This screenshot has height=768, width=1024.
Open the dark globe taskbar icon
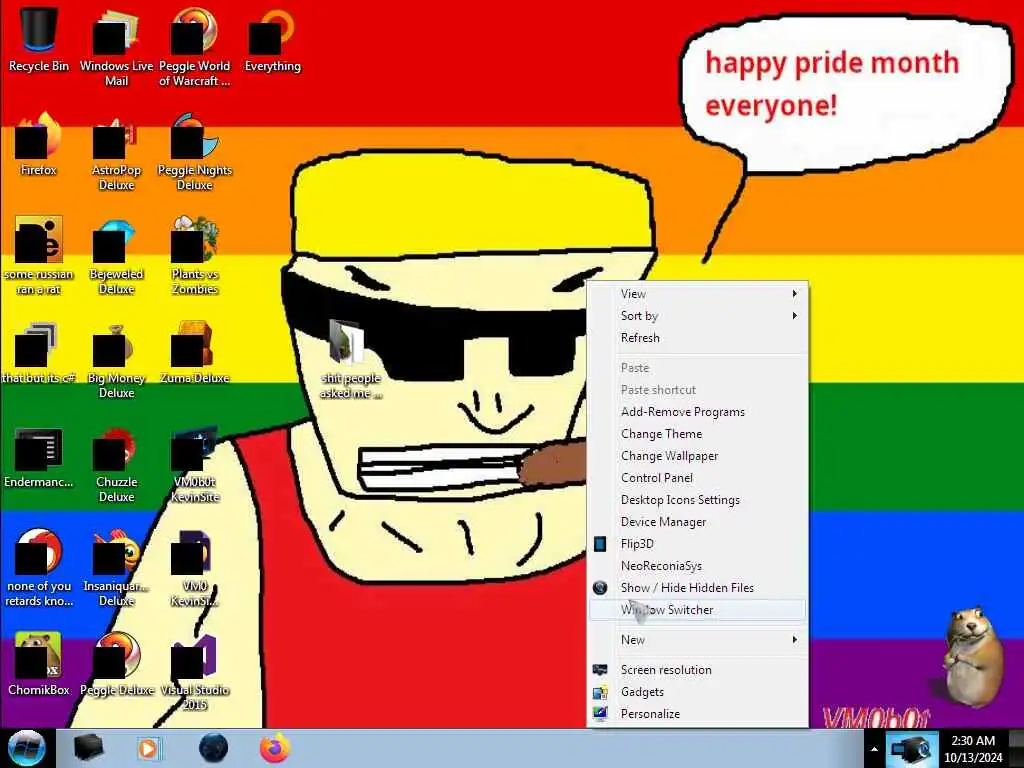click(213, 748)
